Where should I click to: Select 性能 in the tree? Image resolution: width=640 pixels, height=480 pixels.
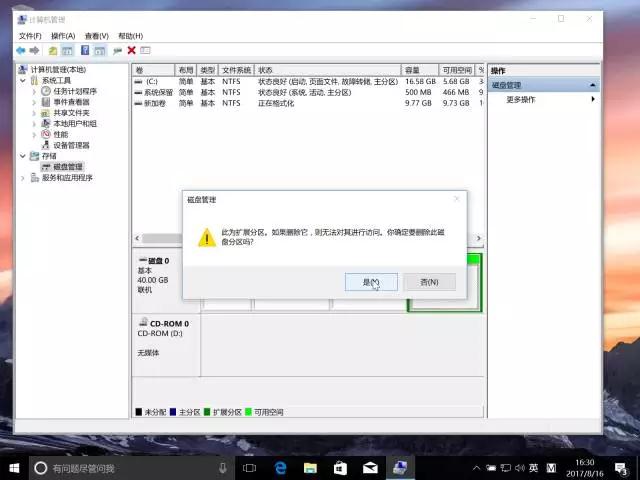(x=61, y=134)
